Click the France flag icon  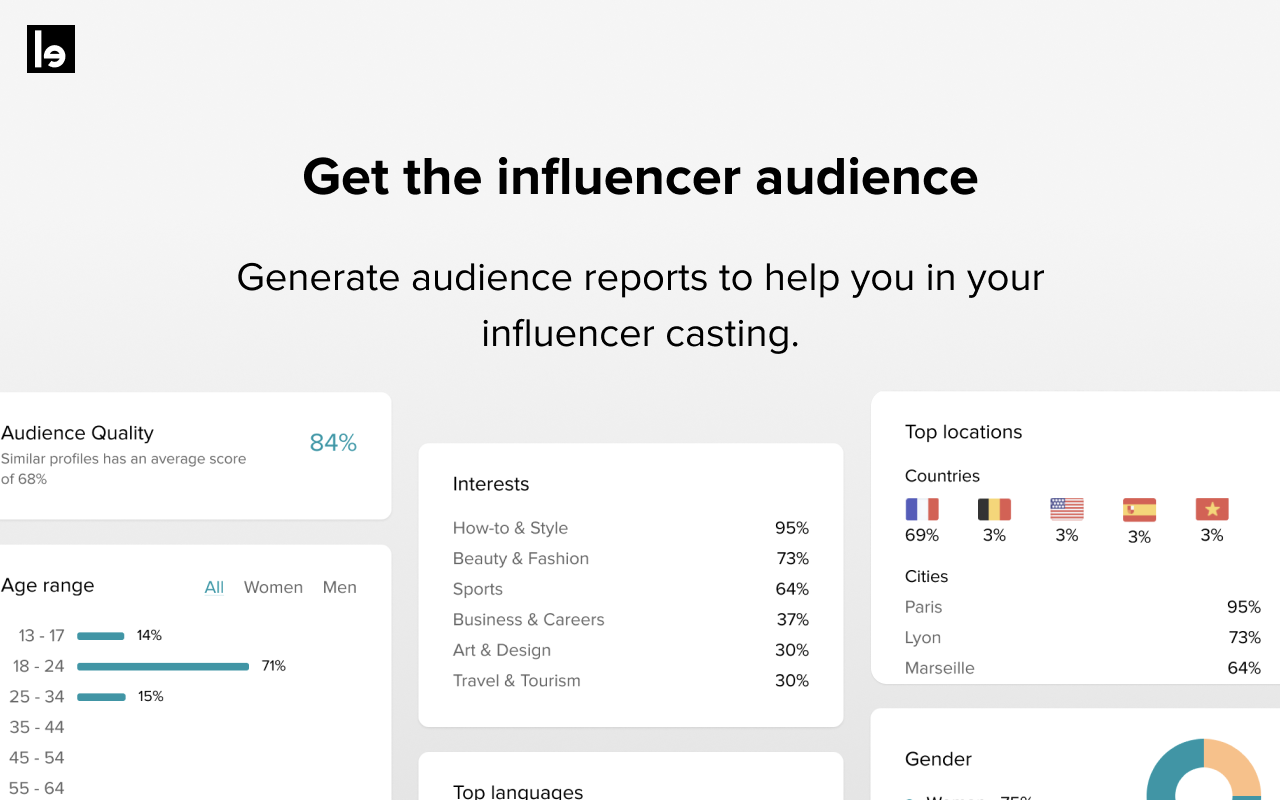[922, 509]
